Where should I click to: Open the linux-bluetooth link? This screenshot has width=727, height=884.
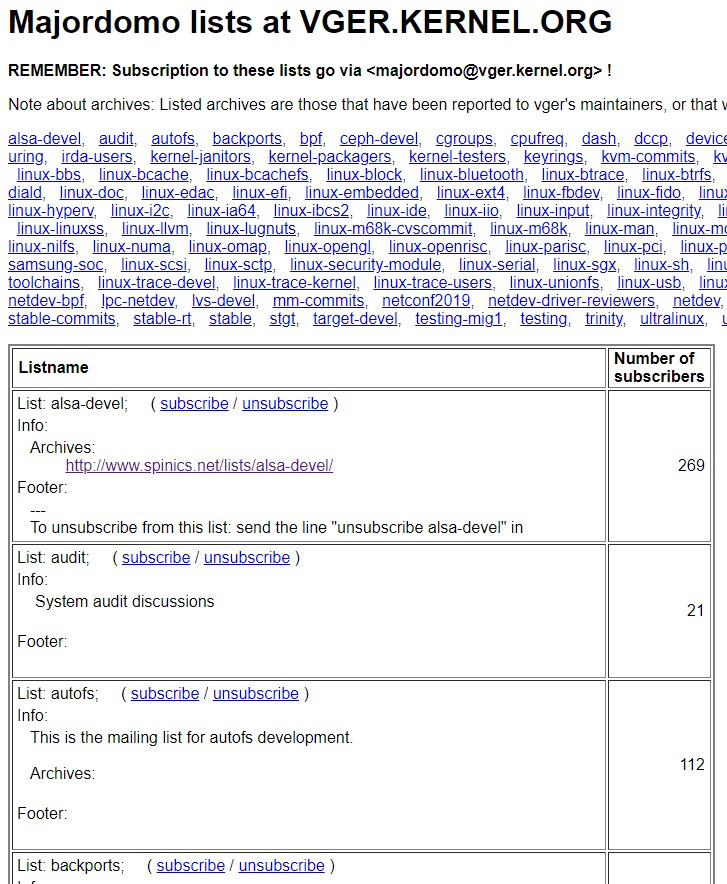click(472, 175)
